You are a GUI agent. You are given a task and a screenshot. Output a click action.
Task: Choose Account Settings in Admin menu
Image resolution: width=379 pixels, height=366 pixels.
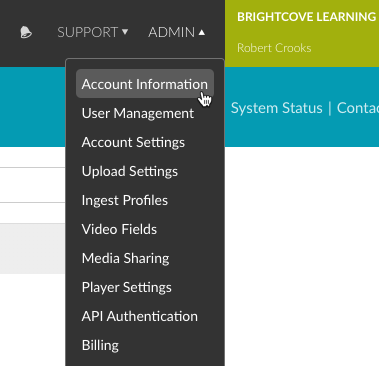(133, 143)
